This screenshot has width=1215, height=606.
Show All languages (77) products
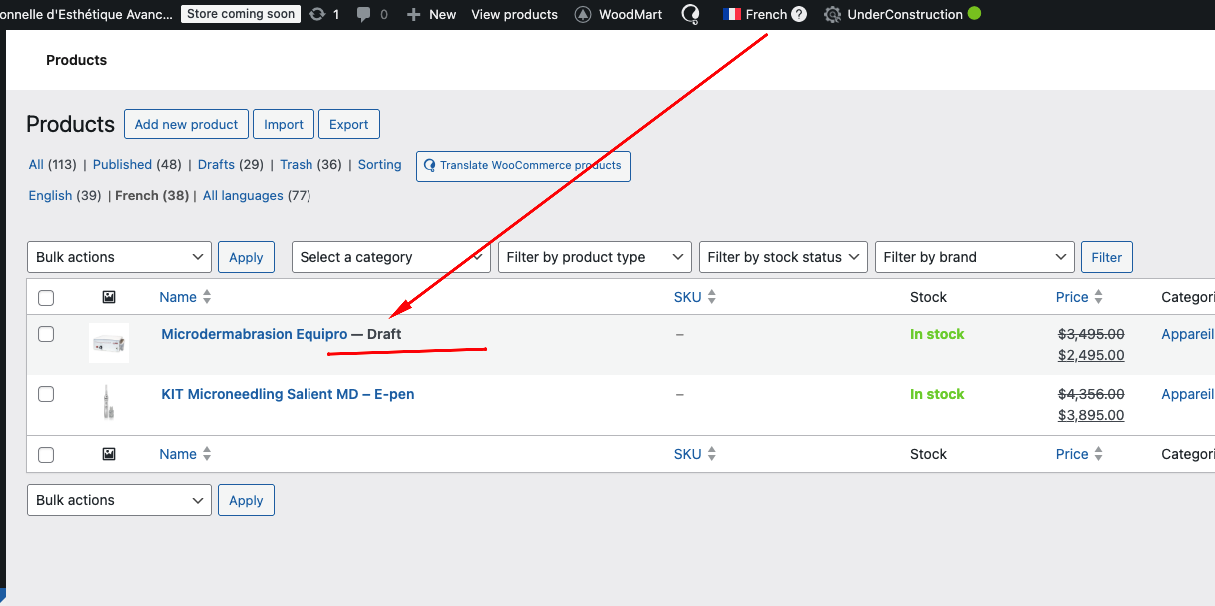click(257, 195)
